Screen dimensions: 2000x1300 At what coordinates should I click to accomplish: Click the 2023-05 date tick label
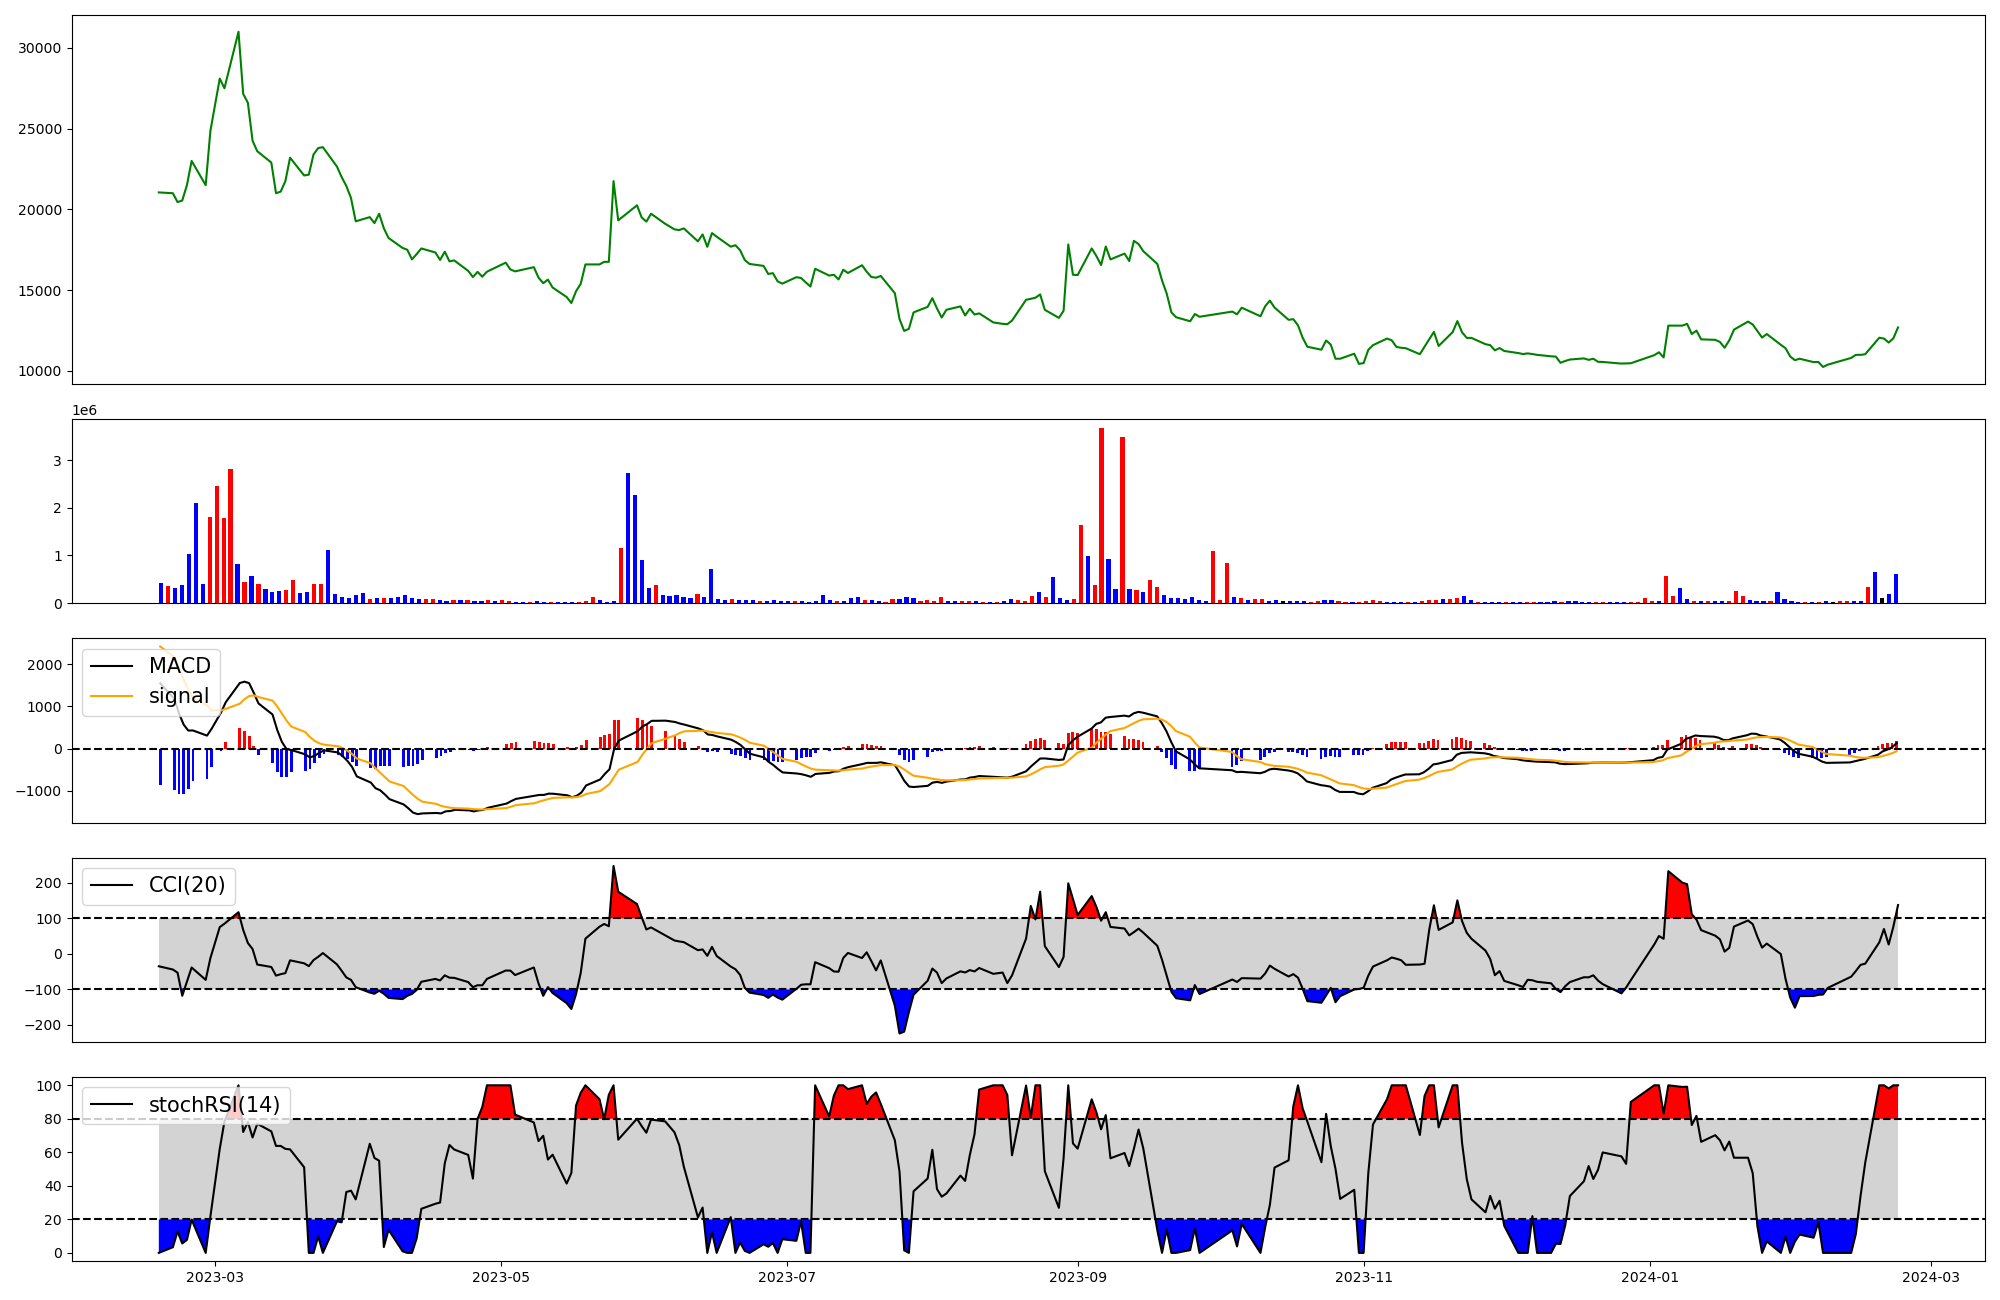coord(500,1277)
